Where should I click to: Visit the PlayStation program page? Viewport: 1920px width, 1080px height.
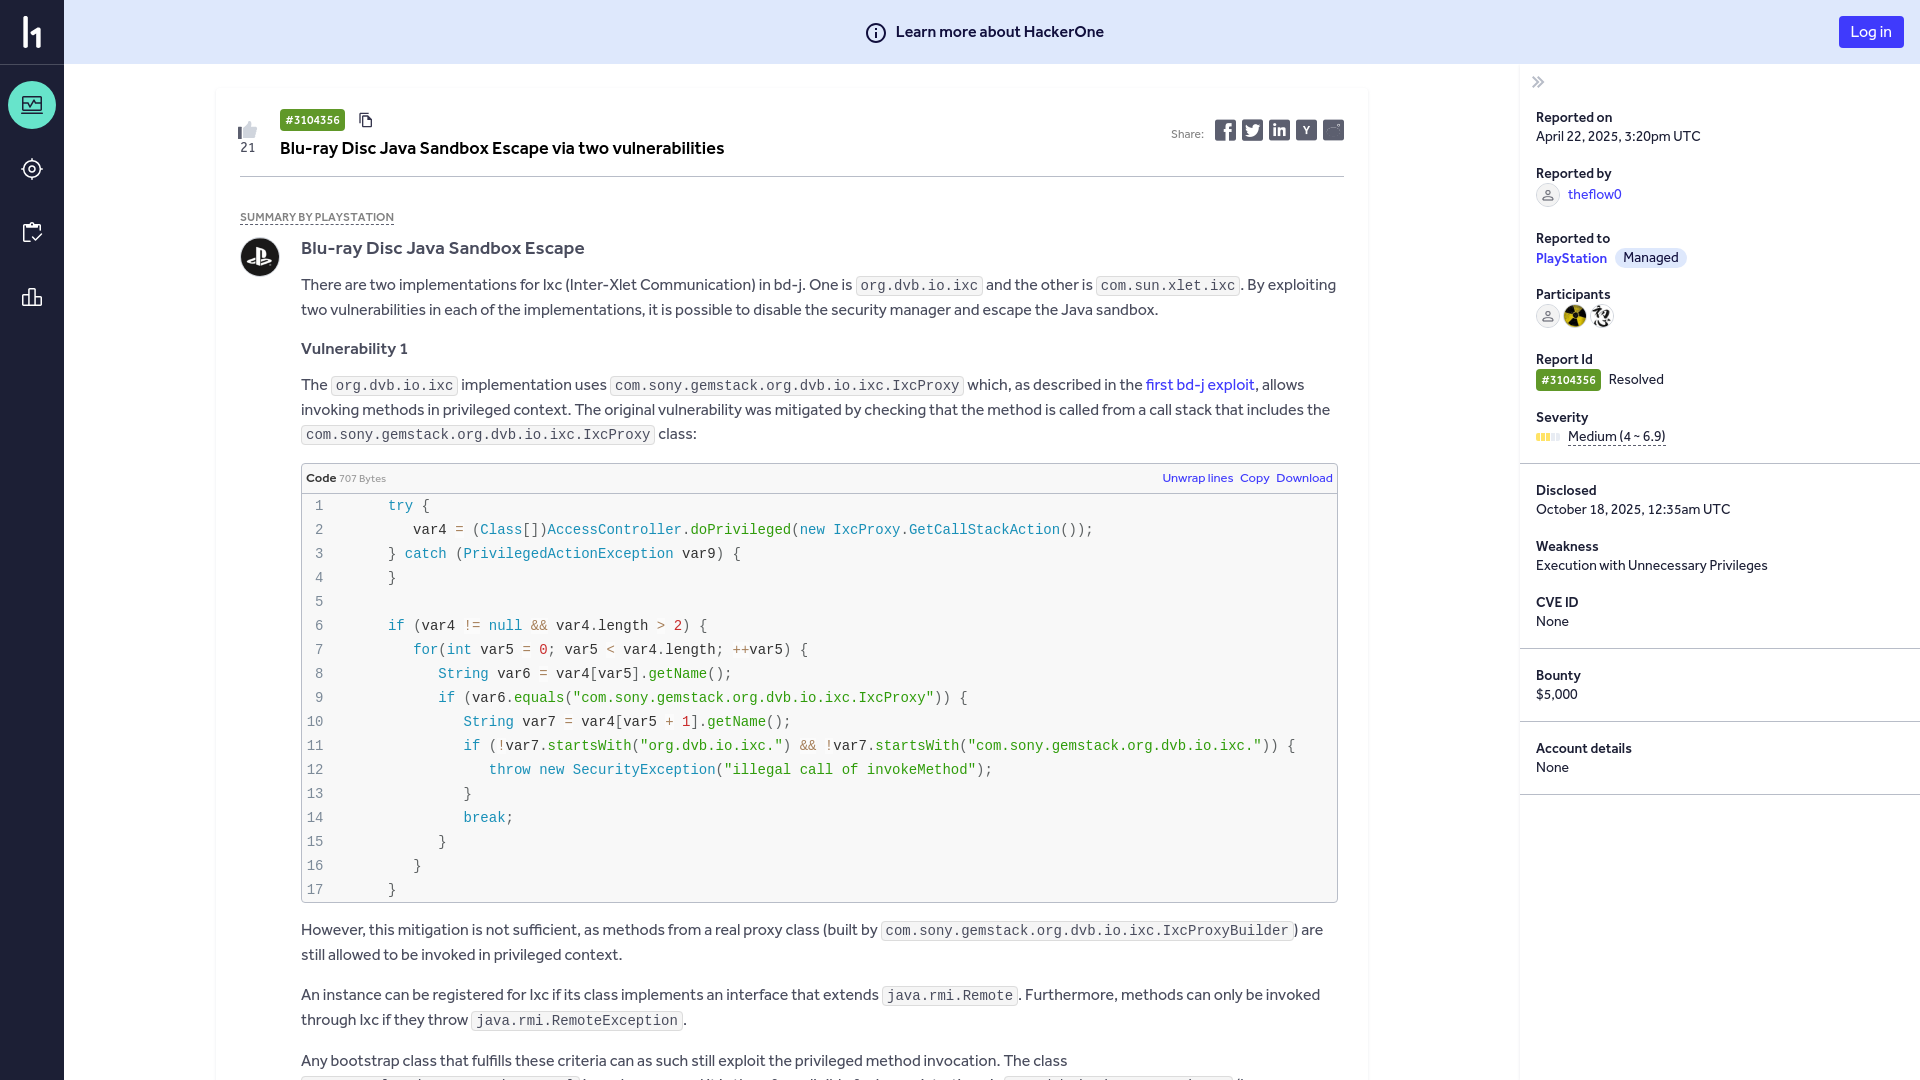click(x=1570, y=258)
